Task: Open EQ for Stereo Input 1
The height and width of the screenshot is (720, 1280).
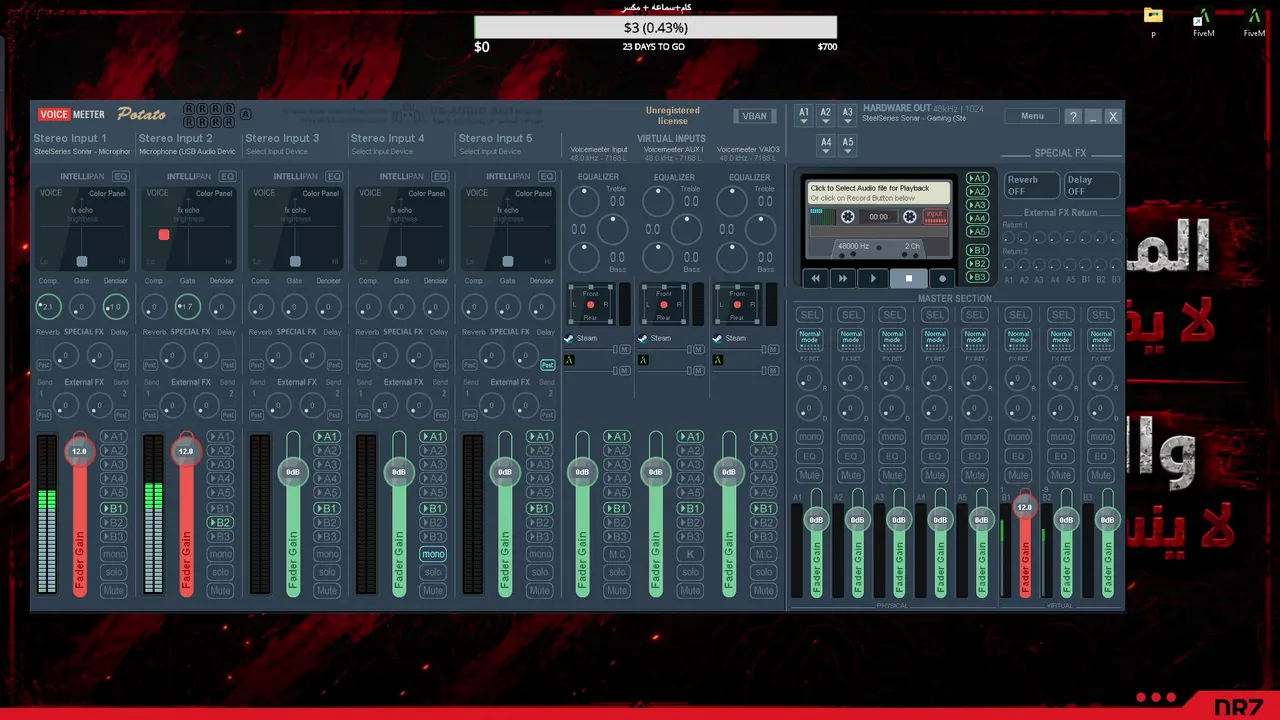Action: click(121, 176)
